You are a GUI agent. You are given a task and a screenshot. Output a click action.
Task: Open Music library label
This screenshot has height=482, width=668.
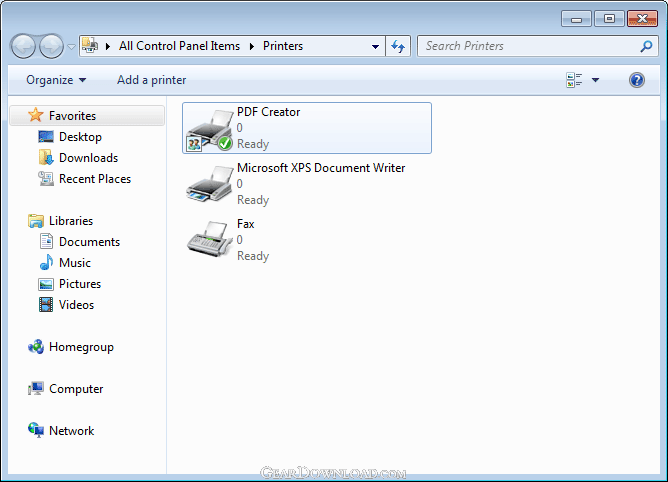75,263
